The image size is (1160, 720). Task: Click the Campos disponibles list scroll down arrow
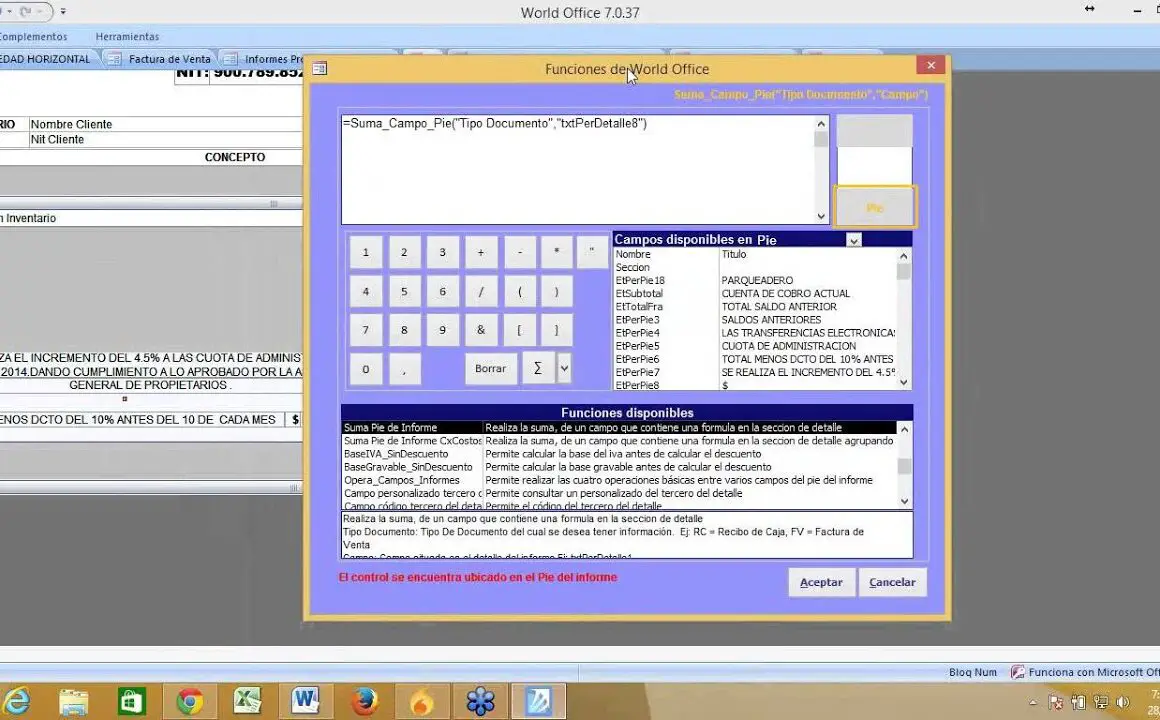903,383
